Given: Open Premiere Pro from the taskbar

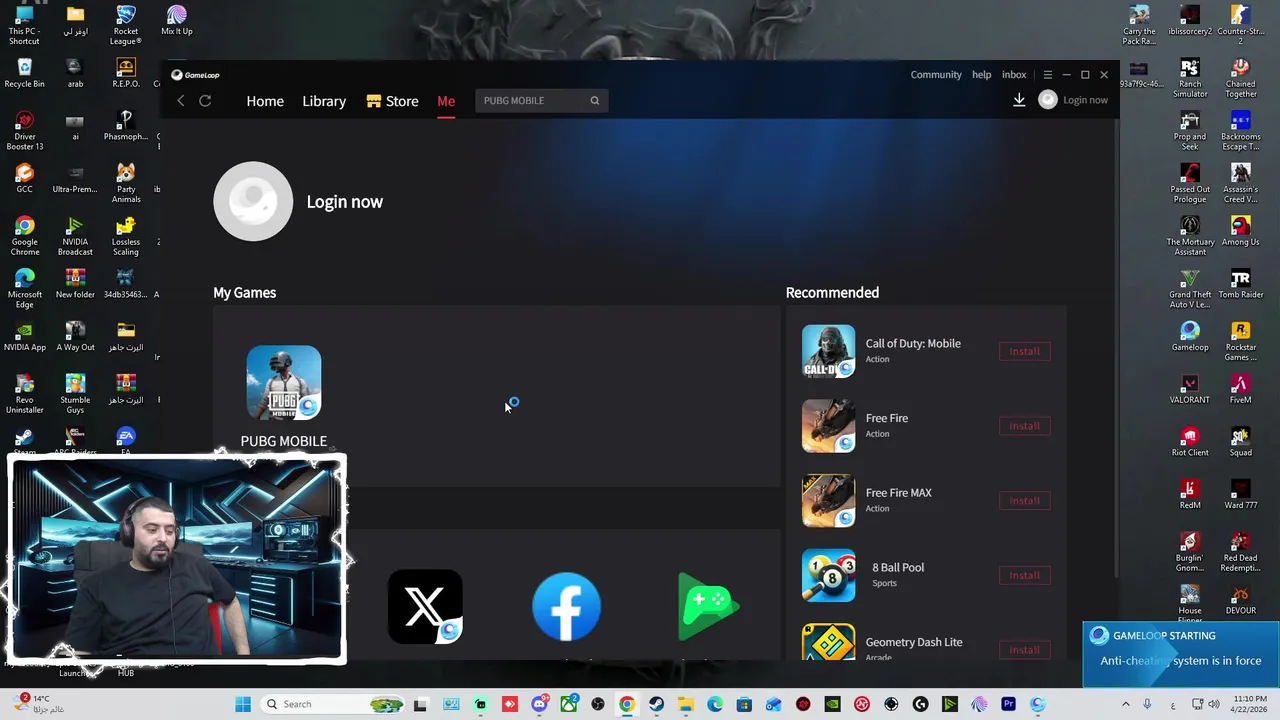Looking at the screenshot, I should coord(1008,704).
